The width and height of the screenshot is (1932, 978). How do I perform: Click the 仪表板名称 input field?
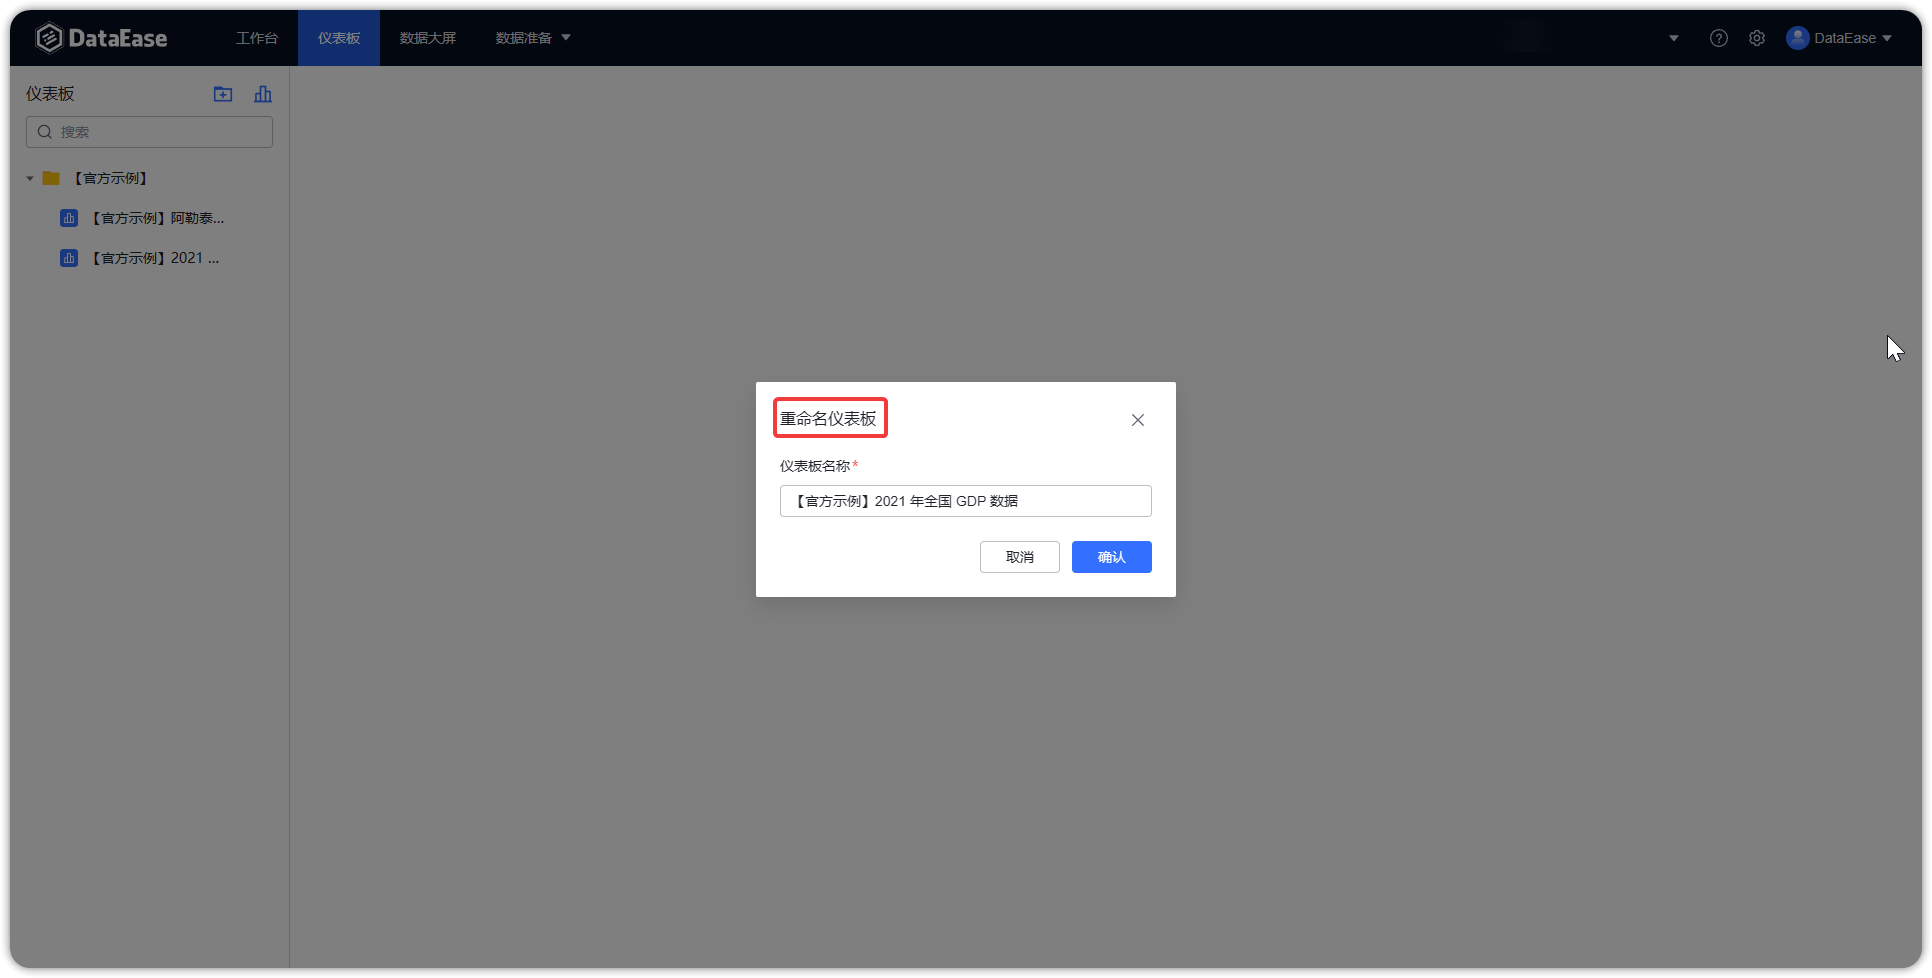coord(966,501)
